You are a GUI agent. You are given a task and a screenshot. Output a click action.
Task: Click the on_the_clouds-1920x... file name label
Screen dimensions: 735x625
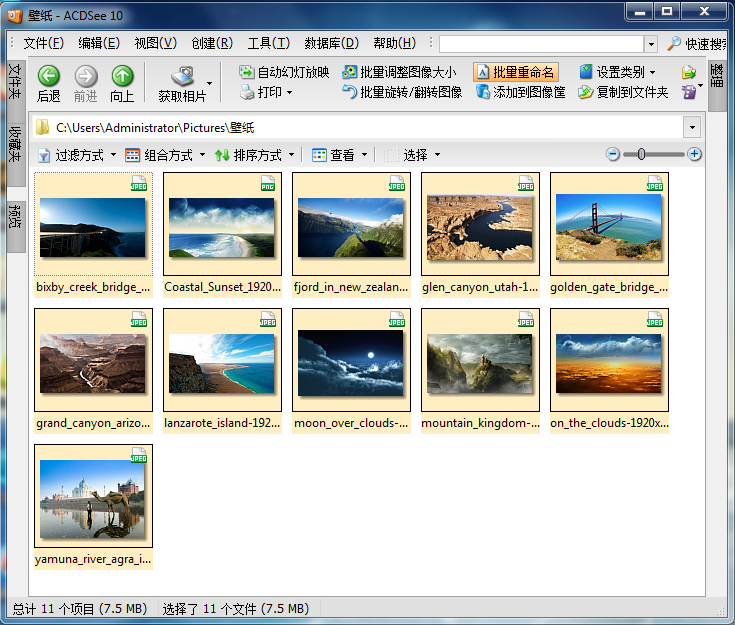pyautogui.click(x=609, y=423)
